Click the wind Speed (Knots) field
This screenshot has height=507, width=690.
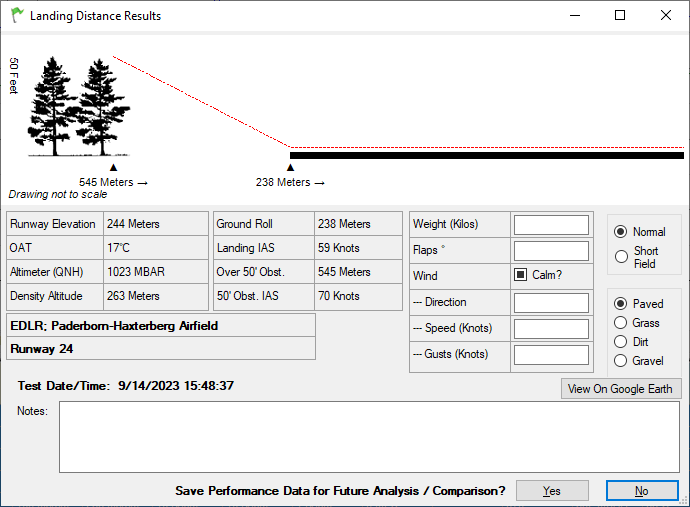pos(551,329)
